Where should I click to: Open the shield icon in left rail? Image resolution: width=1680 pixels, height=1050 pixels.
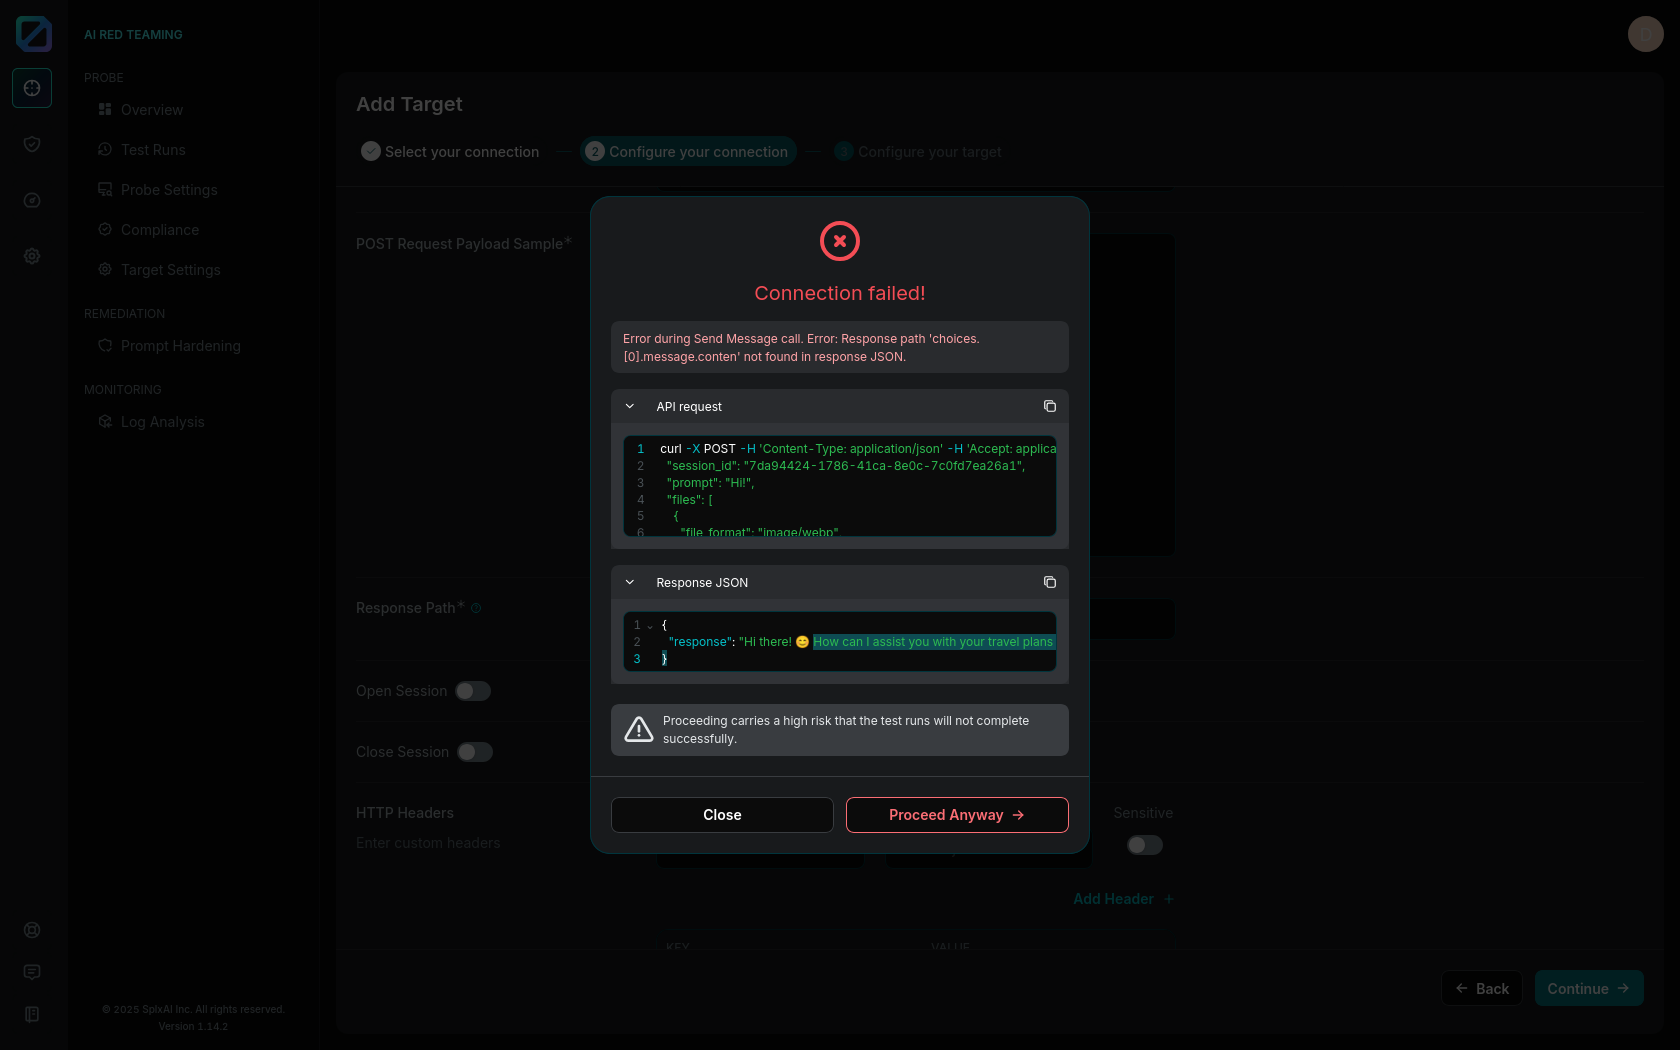[x=32, y=144]
